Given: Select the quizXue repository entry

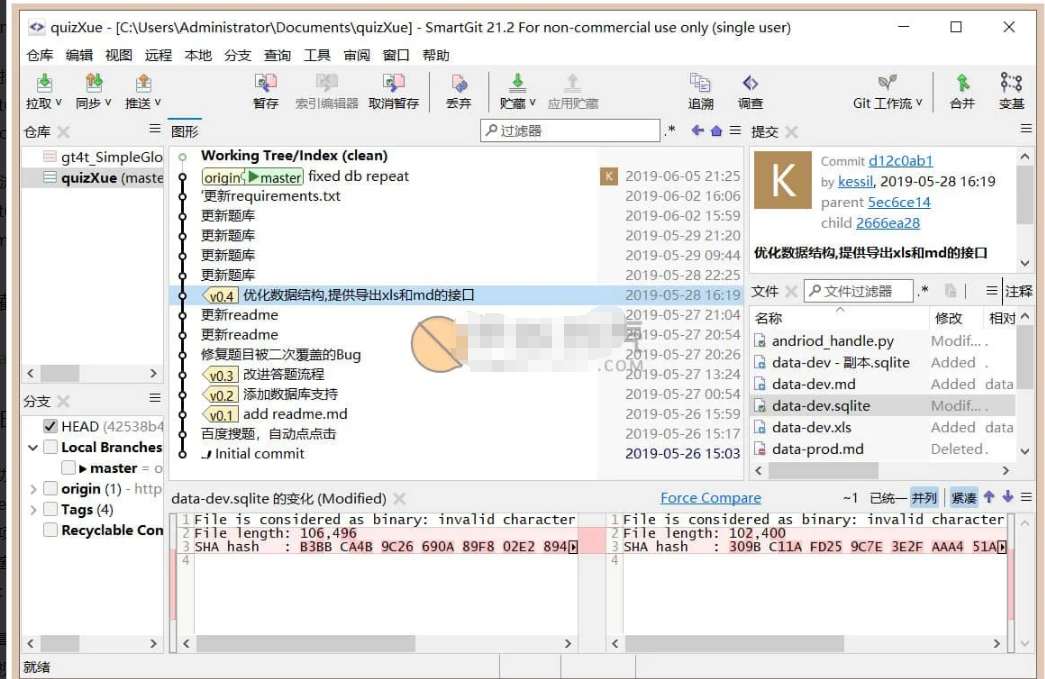Looking at the screenshot, I should point(93,178).
